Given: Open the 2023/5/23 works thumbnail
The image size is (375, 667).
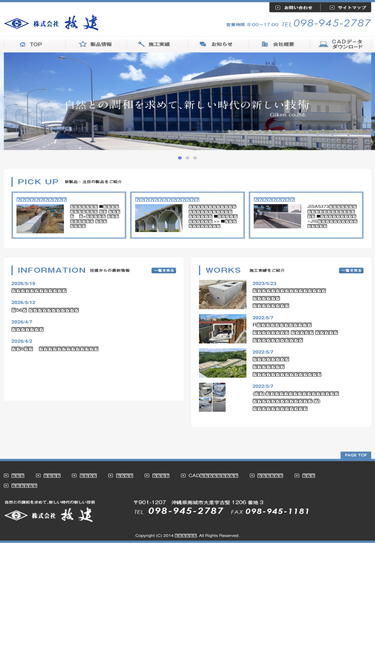Looking at the screenshot, I should click(222, 294).
